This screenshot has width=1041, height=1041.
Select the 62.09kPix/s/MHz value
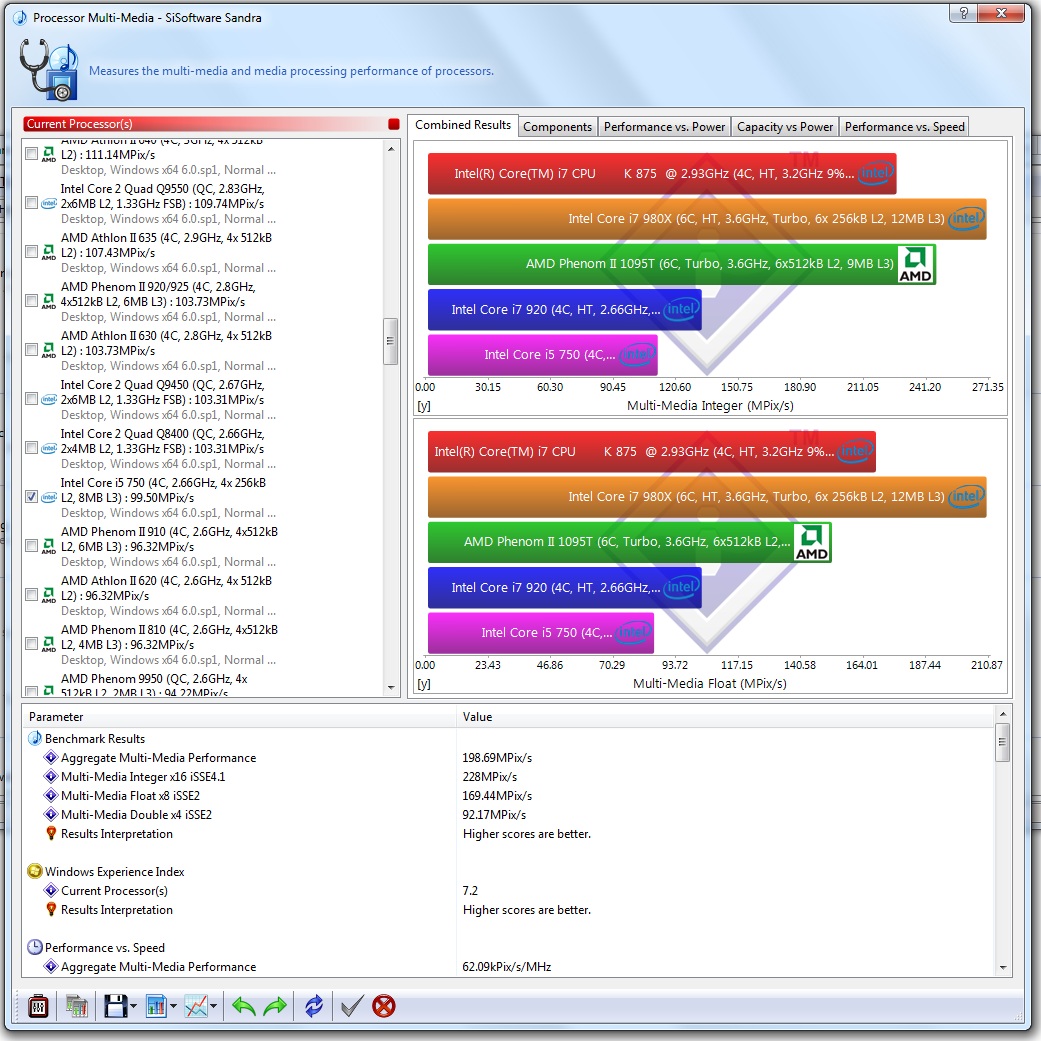click(507, 967)
